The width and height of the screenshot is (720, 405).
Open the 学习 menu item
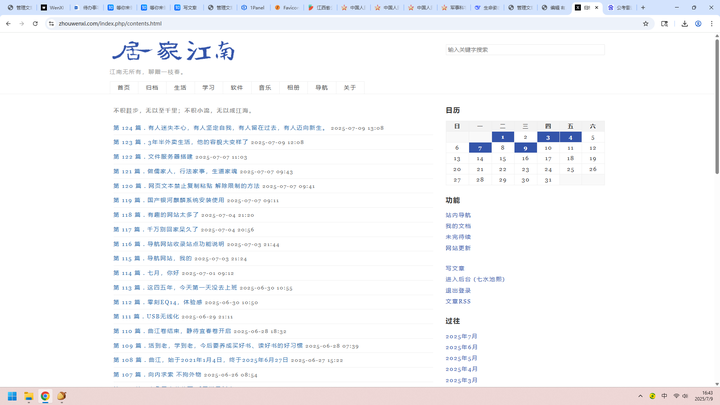208,88
